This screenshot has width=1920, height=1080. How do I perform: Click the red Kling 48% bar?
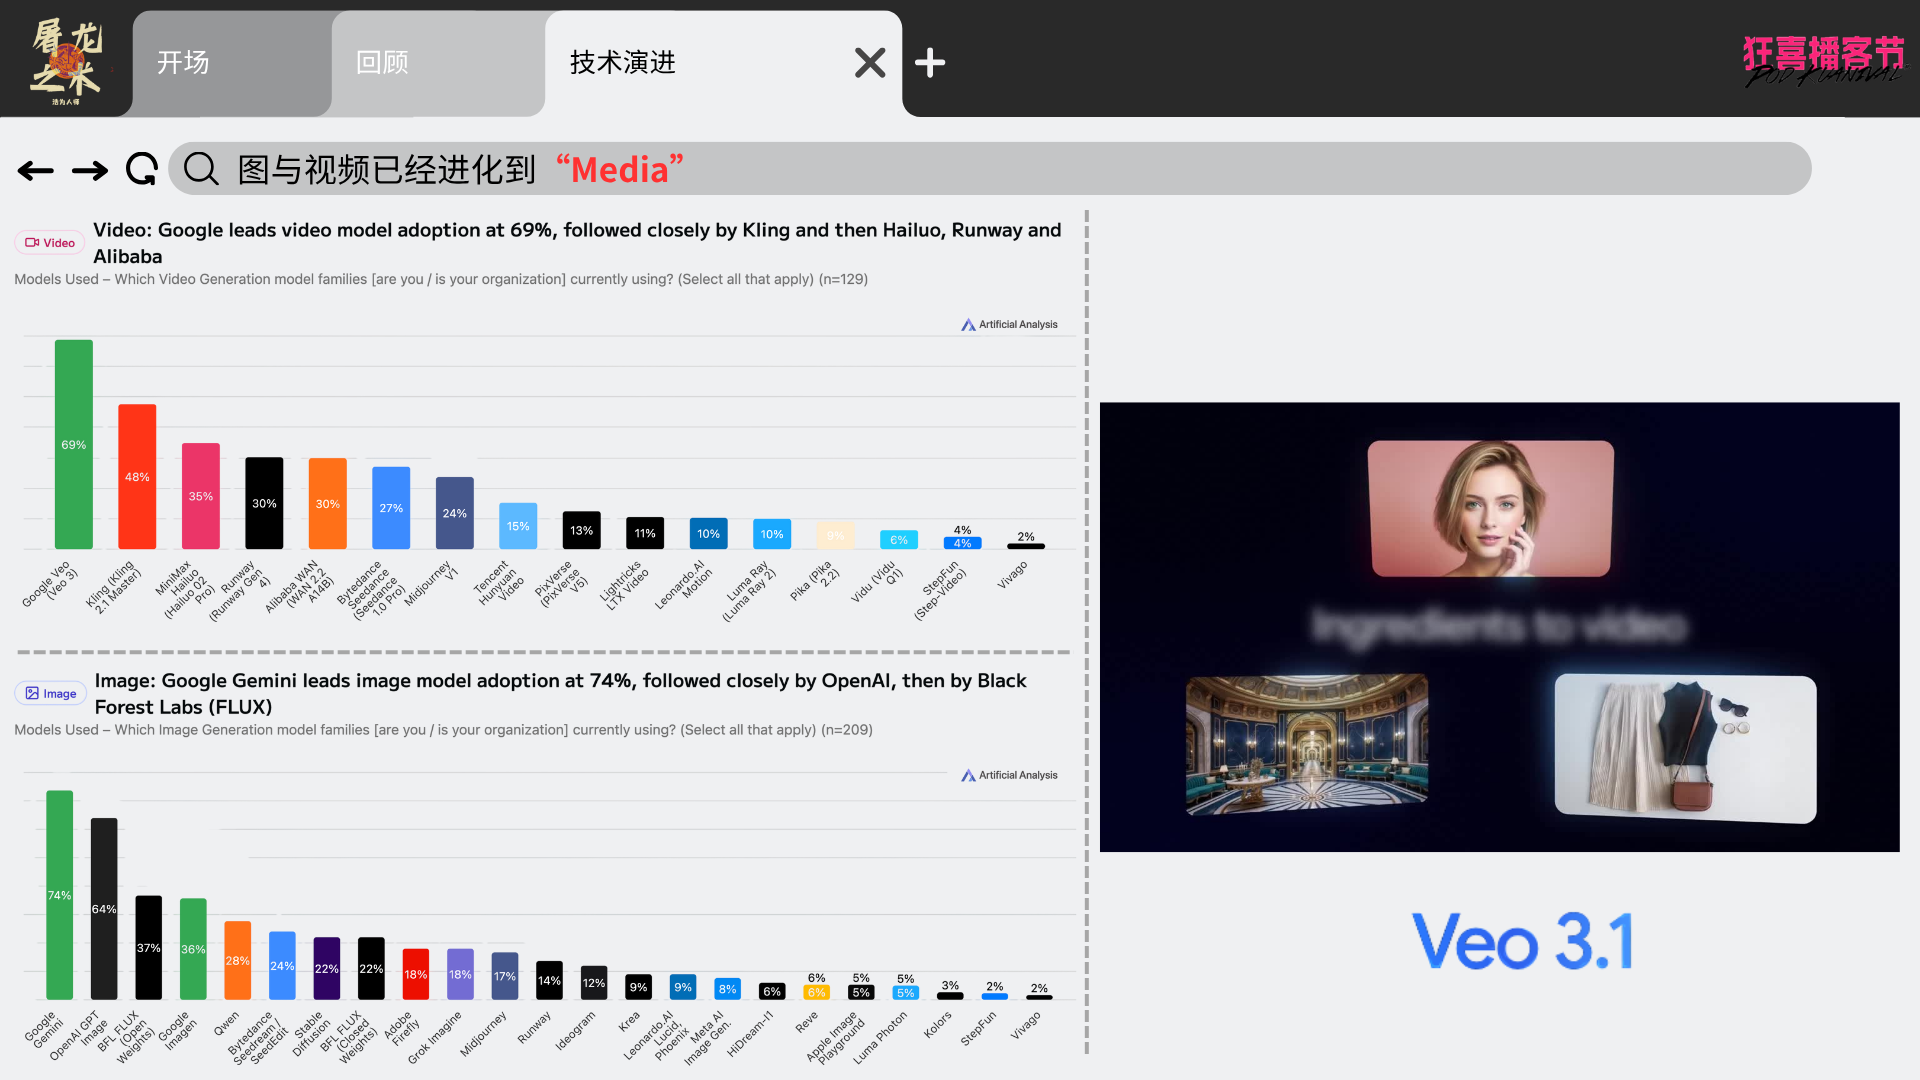[x=137, y=477]
